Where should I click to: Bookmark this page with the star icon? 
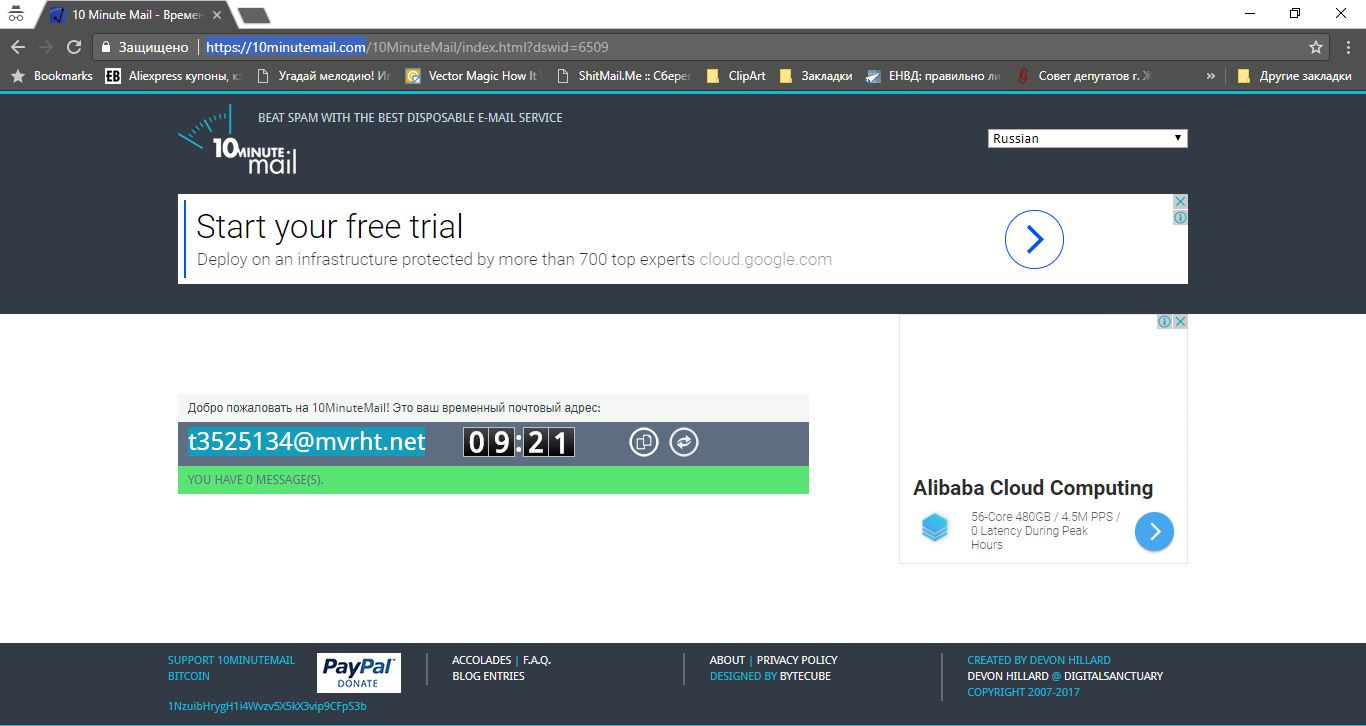tap(1316, 47)
